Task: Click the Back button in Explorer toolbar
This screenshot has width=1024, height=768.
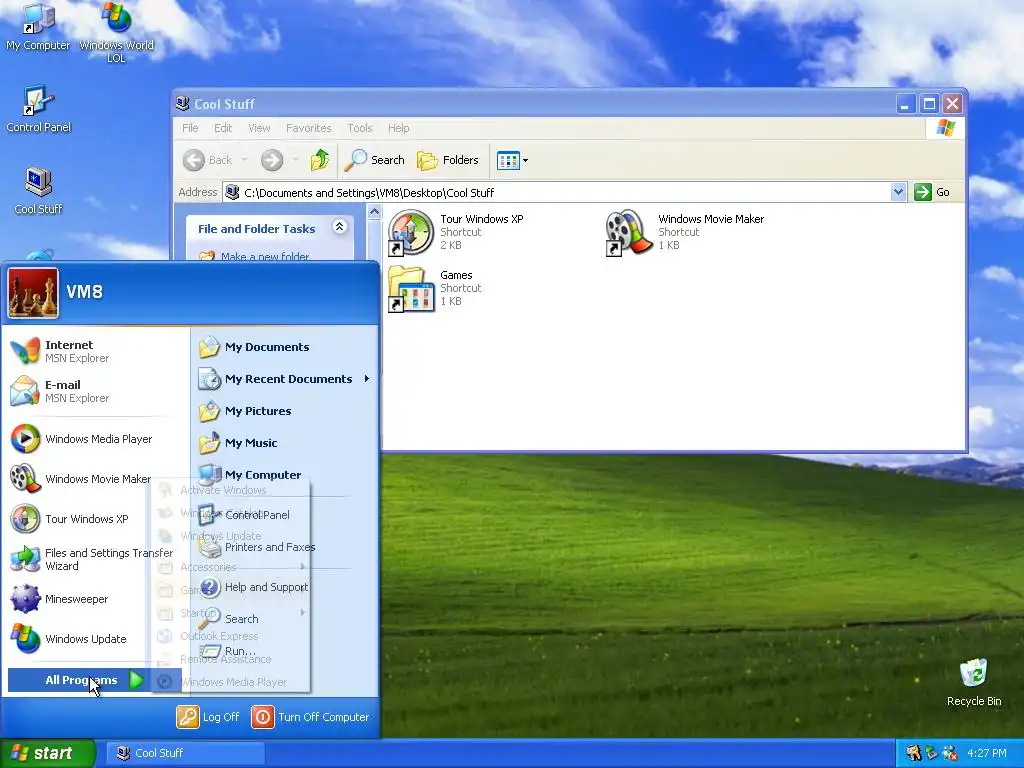Action: 208,160
